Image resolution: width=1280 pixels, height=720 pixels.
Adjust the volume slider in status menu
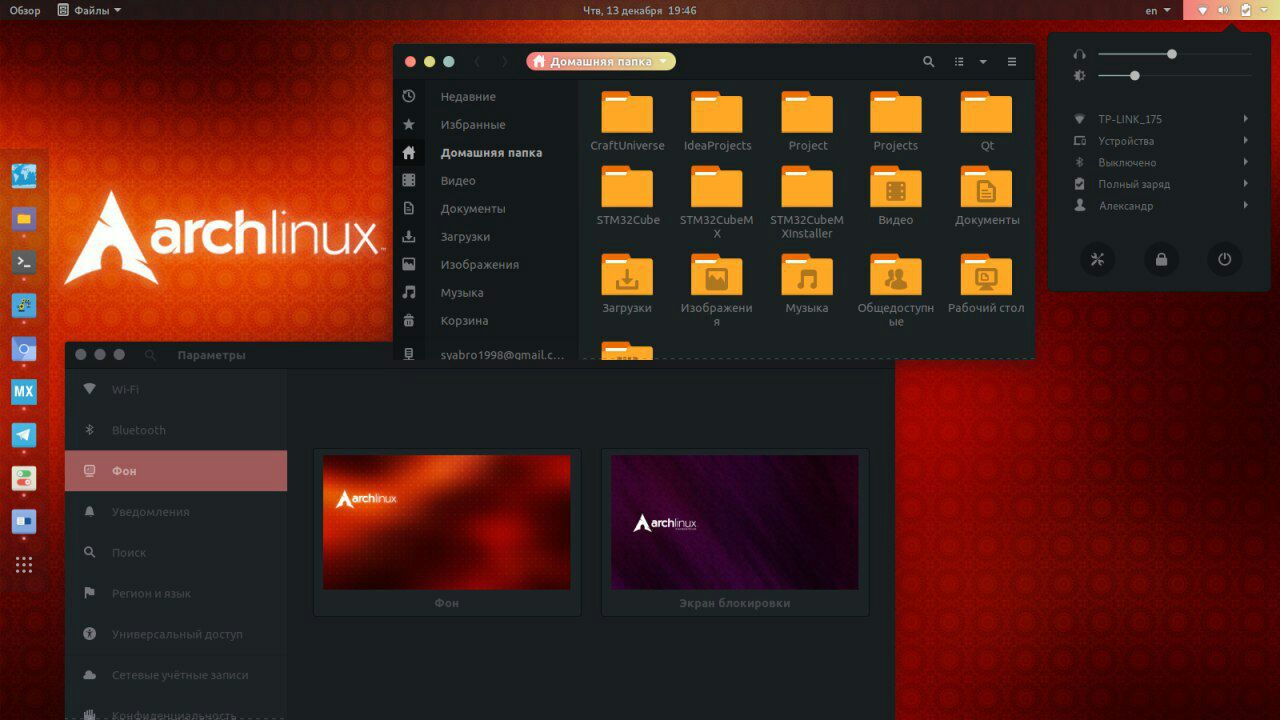click(x=1174, y=54)
